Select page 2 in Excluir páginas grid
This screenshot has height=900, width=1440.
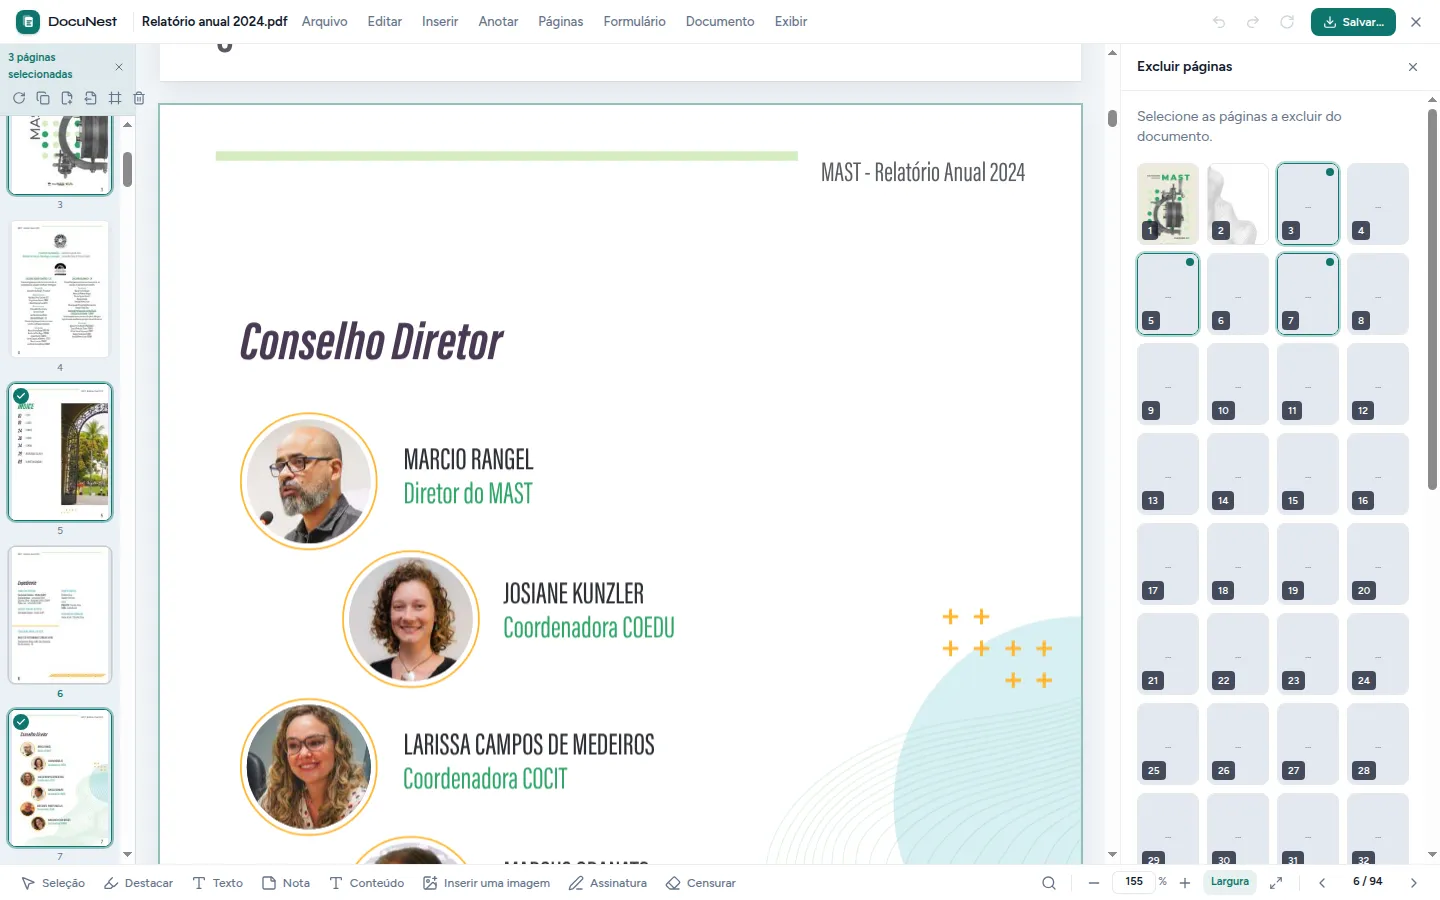tap(1238, 204)
